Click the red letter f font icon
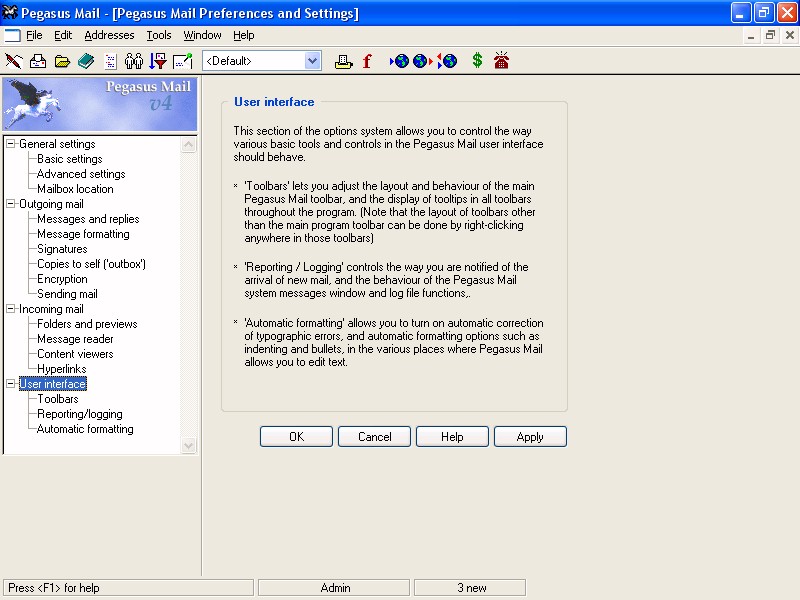This screenshot has width=800, height=600. pos(367,61)
